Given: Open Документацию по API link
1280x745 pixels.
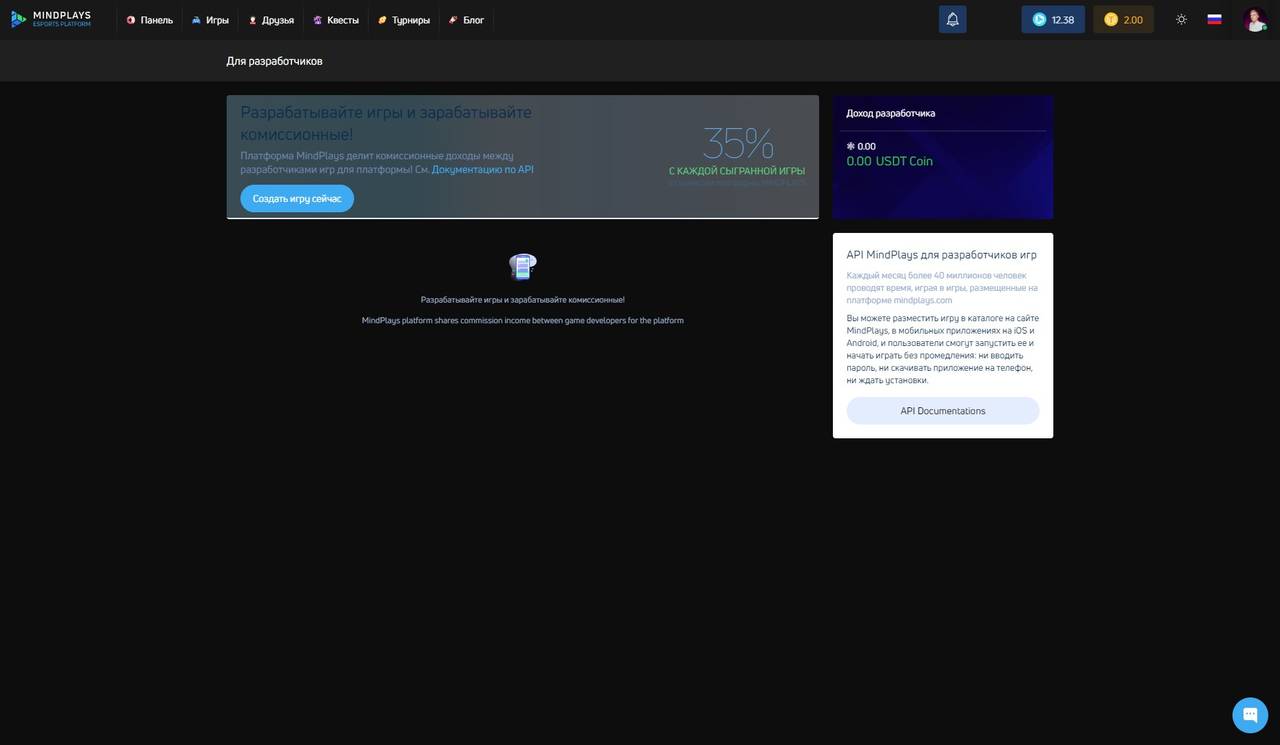Looking at the screenshot, I should [482, 170].
